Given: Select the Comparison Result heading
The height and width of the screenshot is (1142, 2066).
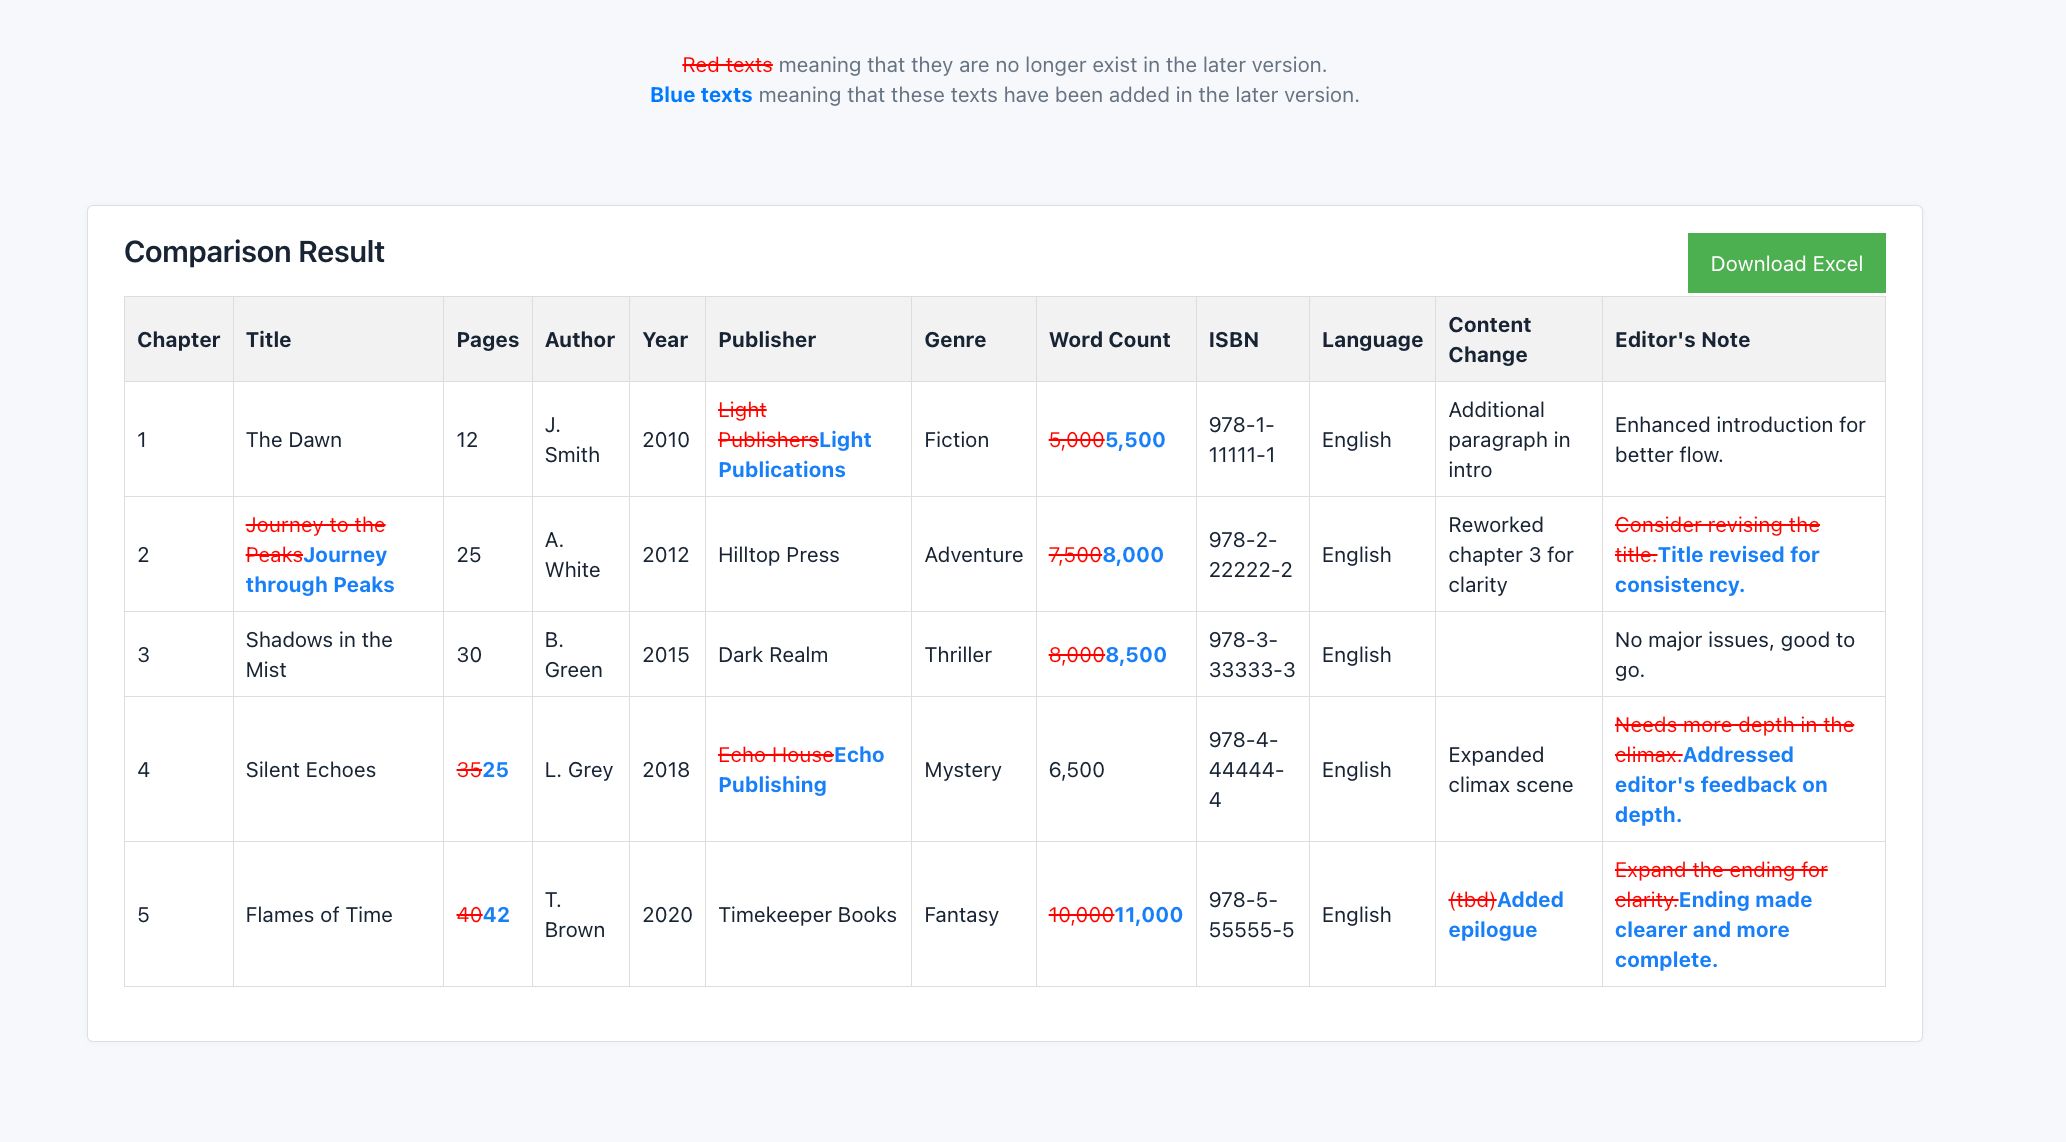Looking at the screenshot, I should coord(254,251).
